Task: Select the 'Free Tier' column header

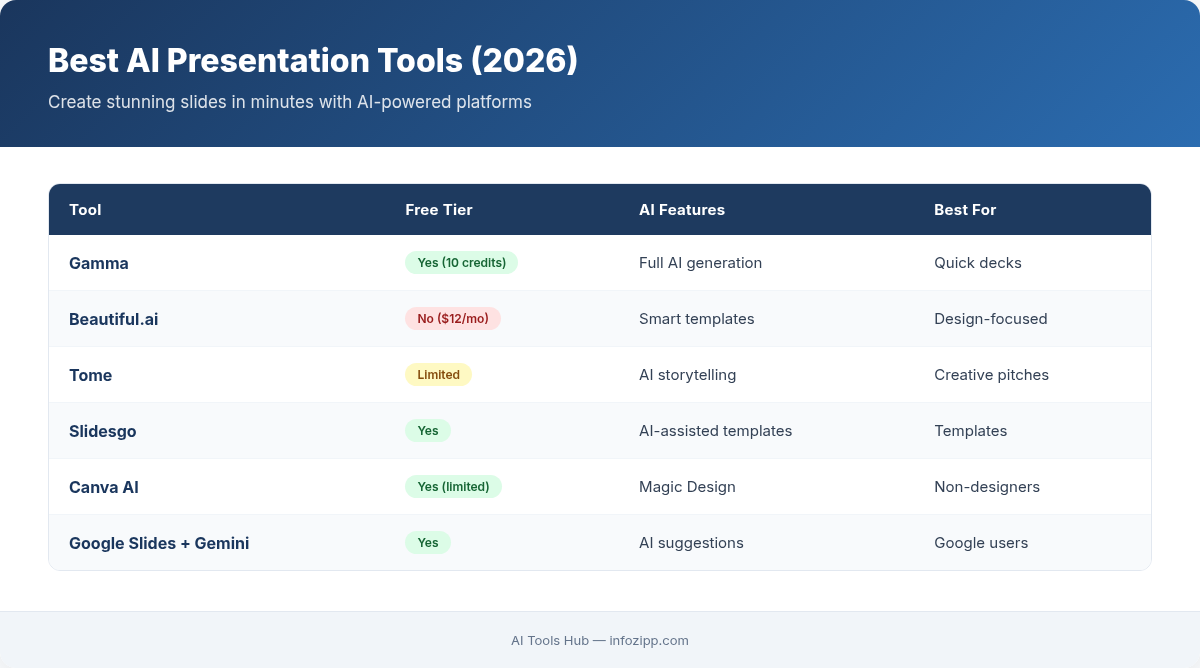Action: [439, 210]
